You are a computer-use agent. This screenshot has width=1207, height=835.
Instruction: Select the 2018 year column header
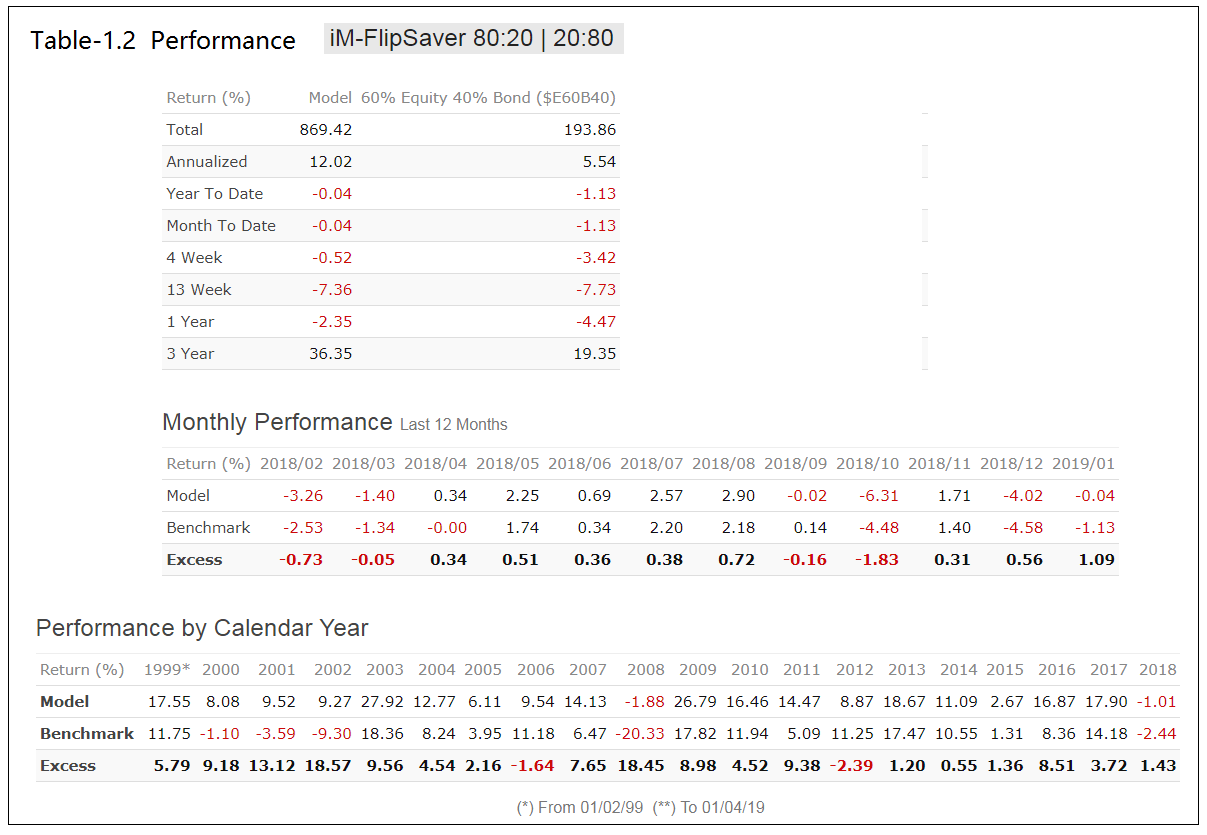(x=1158, y=670)
